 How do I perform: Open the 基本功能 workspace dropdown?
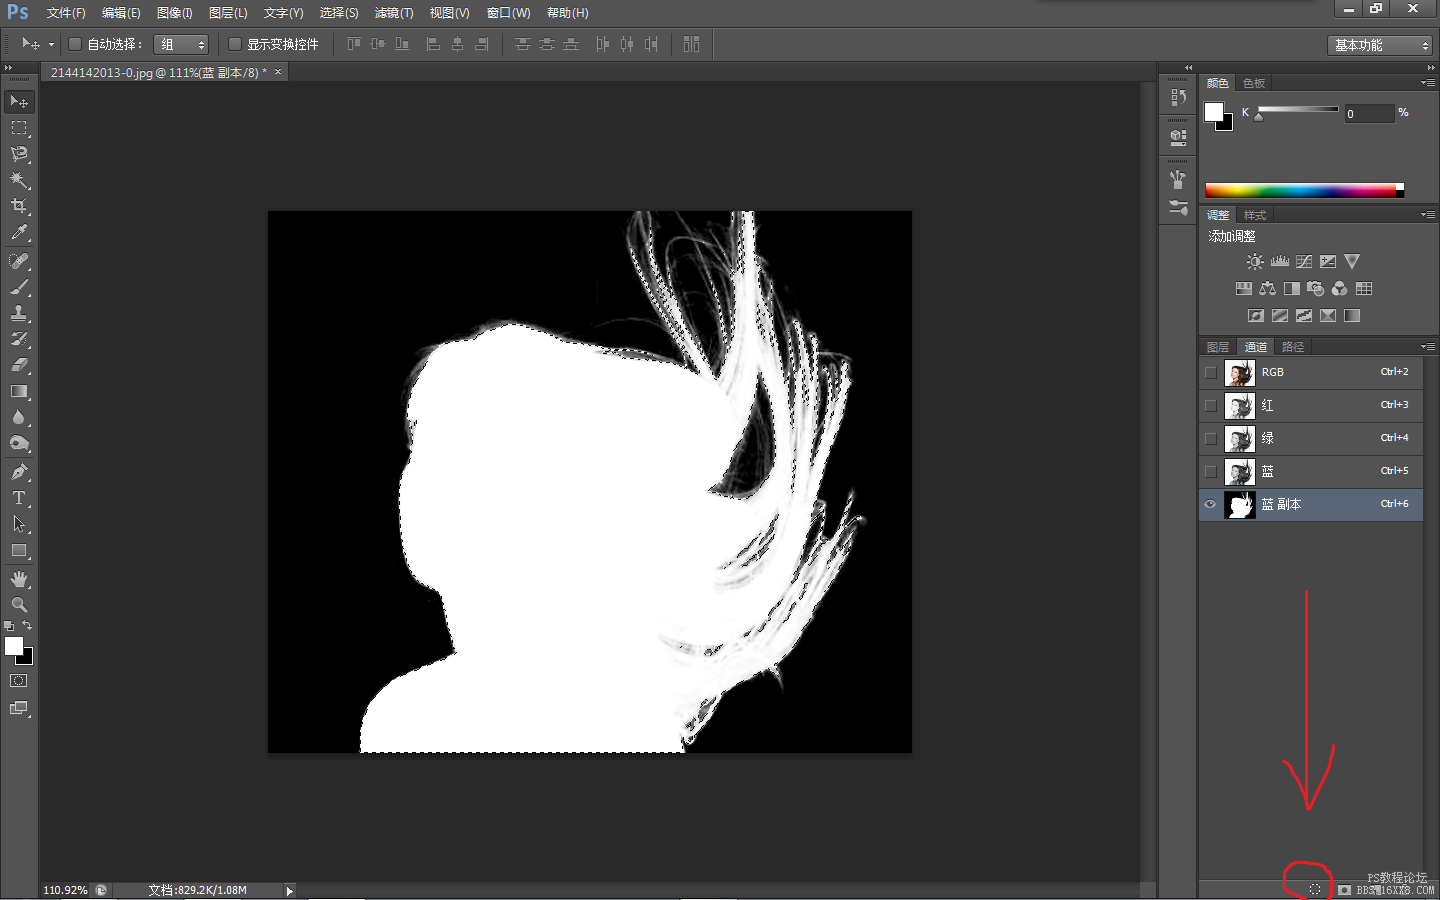tap(1380, 45)
